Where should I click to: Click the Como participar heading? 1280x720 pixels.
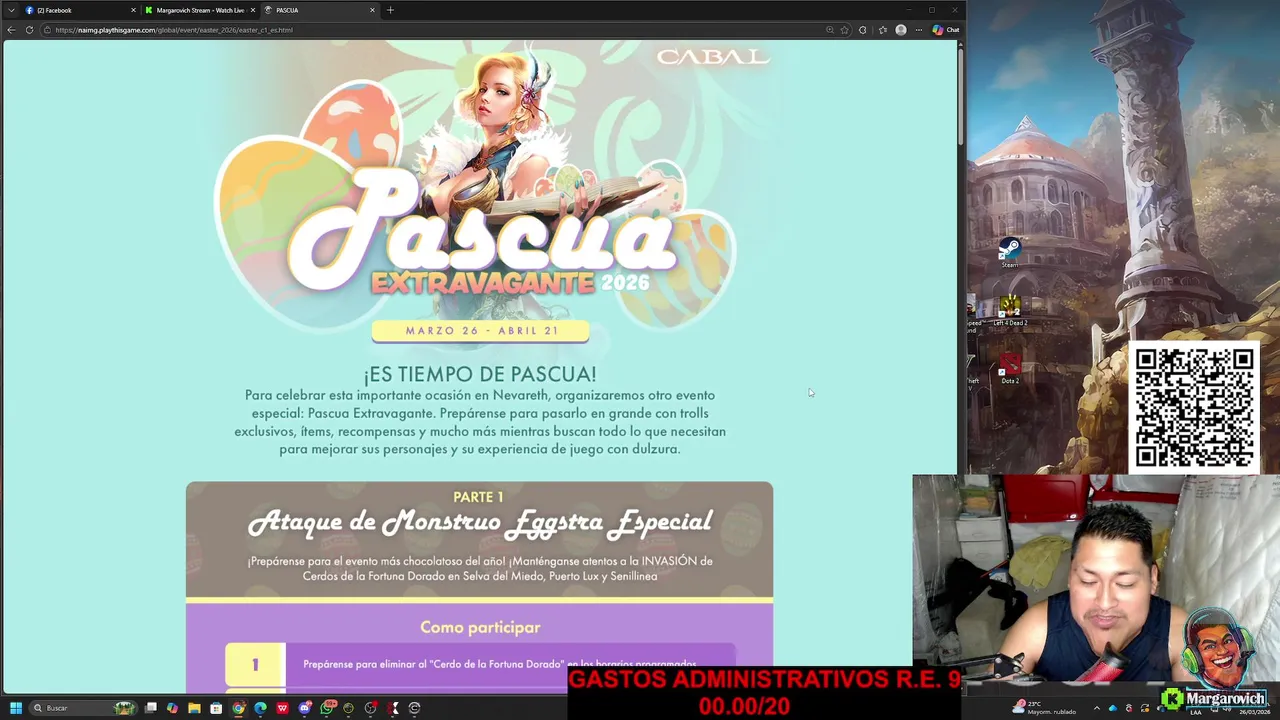480,627
